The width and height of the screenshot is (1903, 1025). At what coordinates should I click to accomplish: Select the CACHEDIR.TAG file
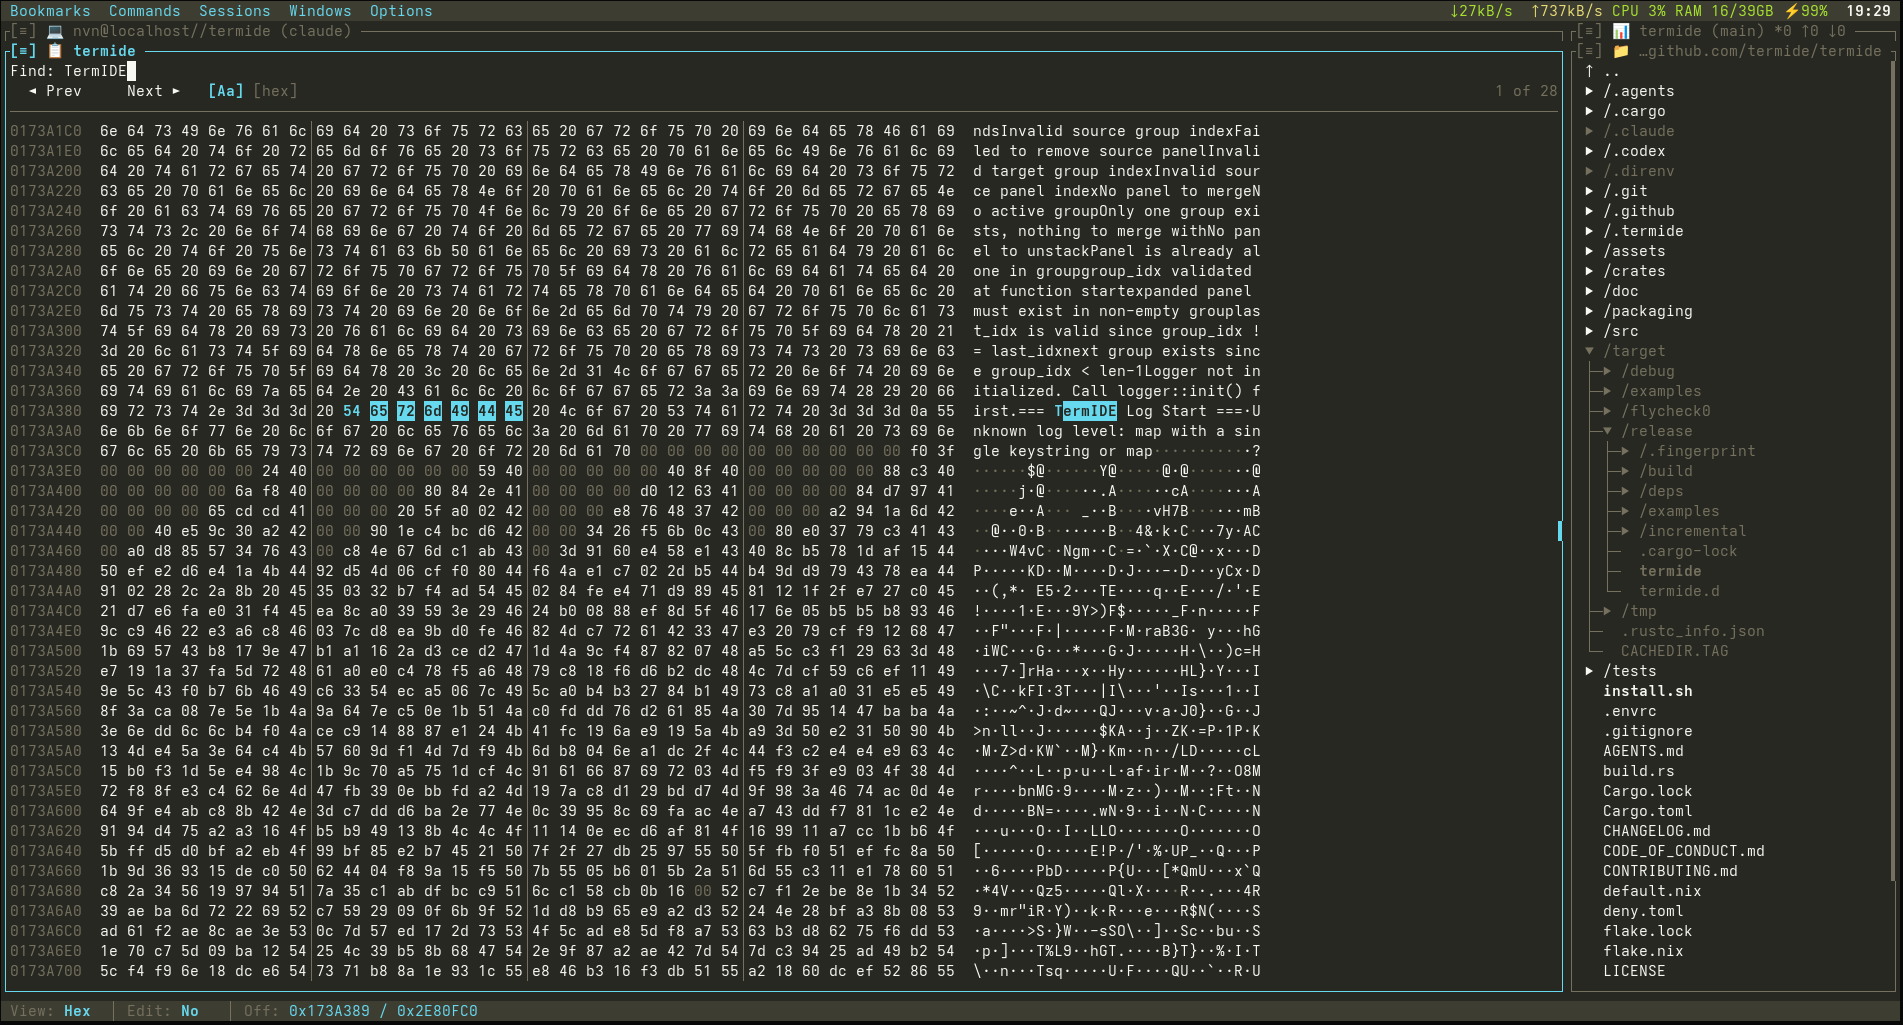click(1675, 651)
